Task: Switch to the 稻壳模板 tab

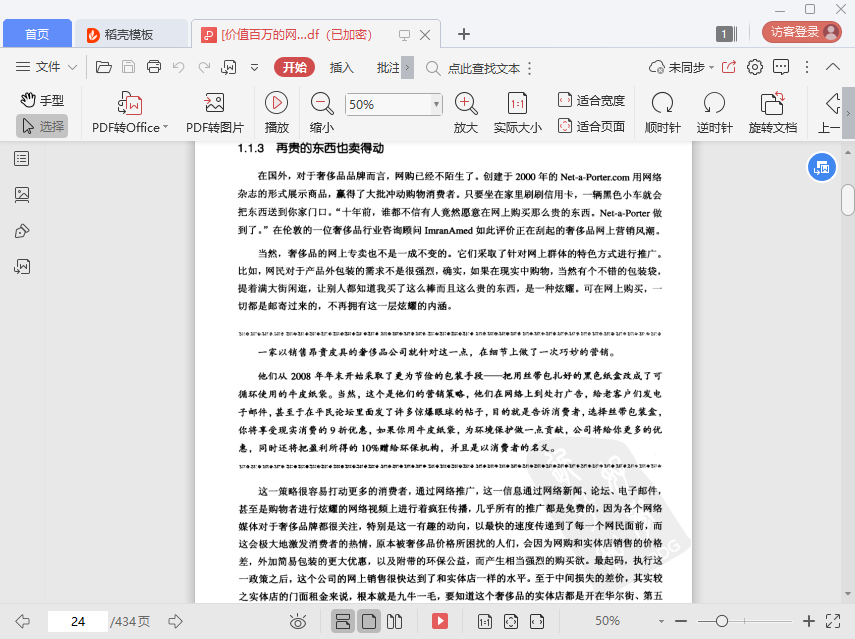Action: pos(131,34)
